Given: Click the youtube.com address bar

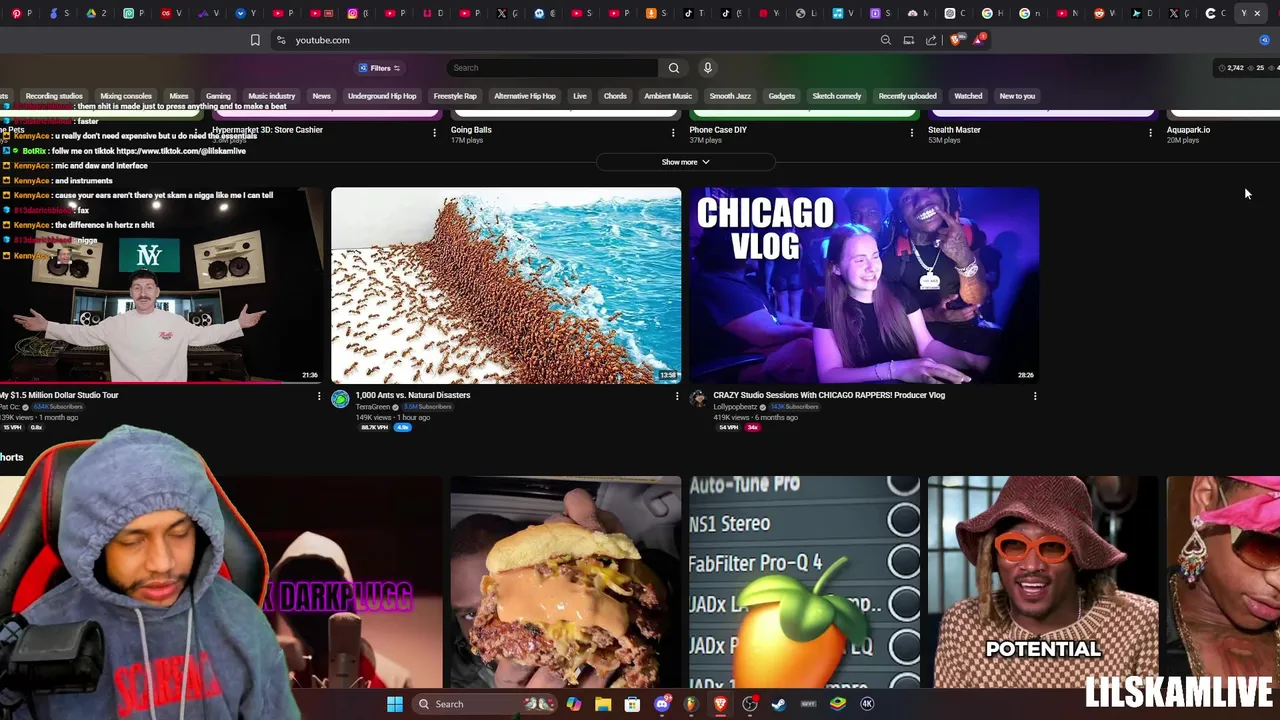Looking at the screenshot, I should [x=580, y=40].
